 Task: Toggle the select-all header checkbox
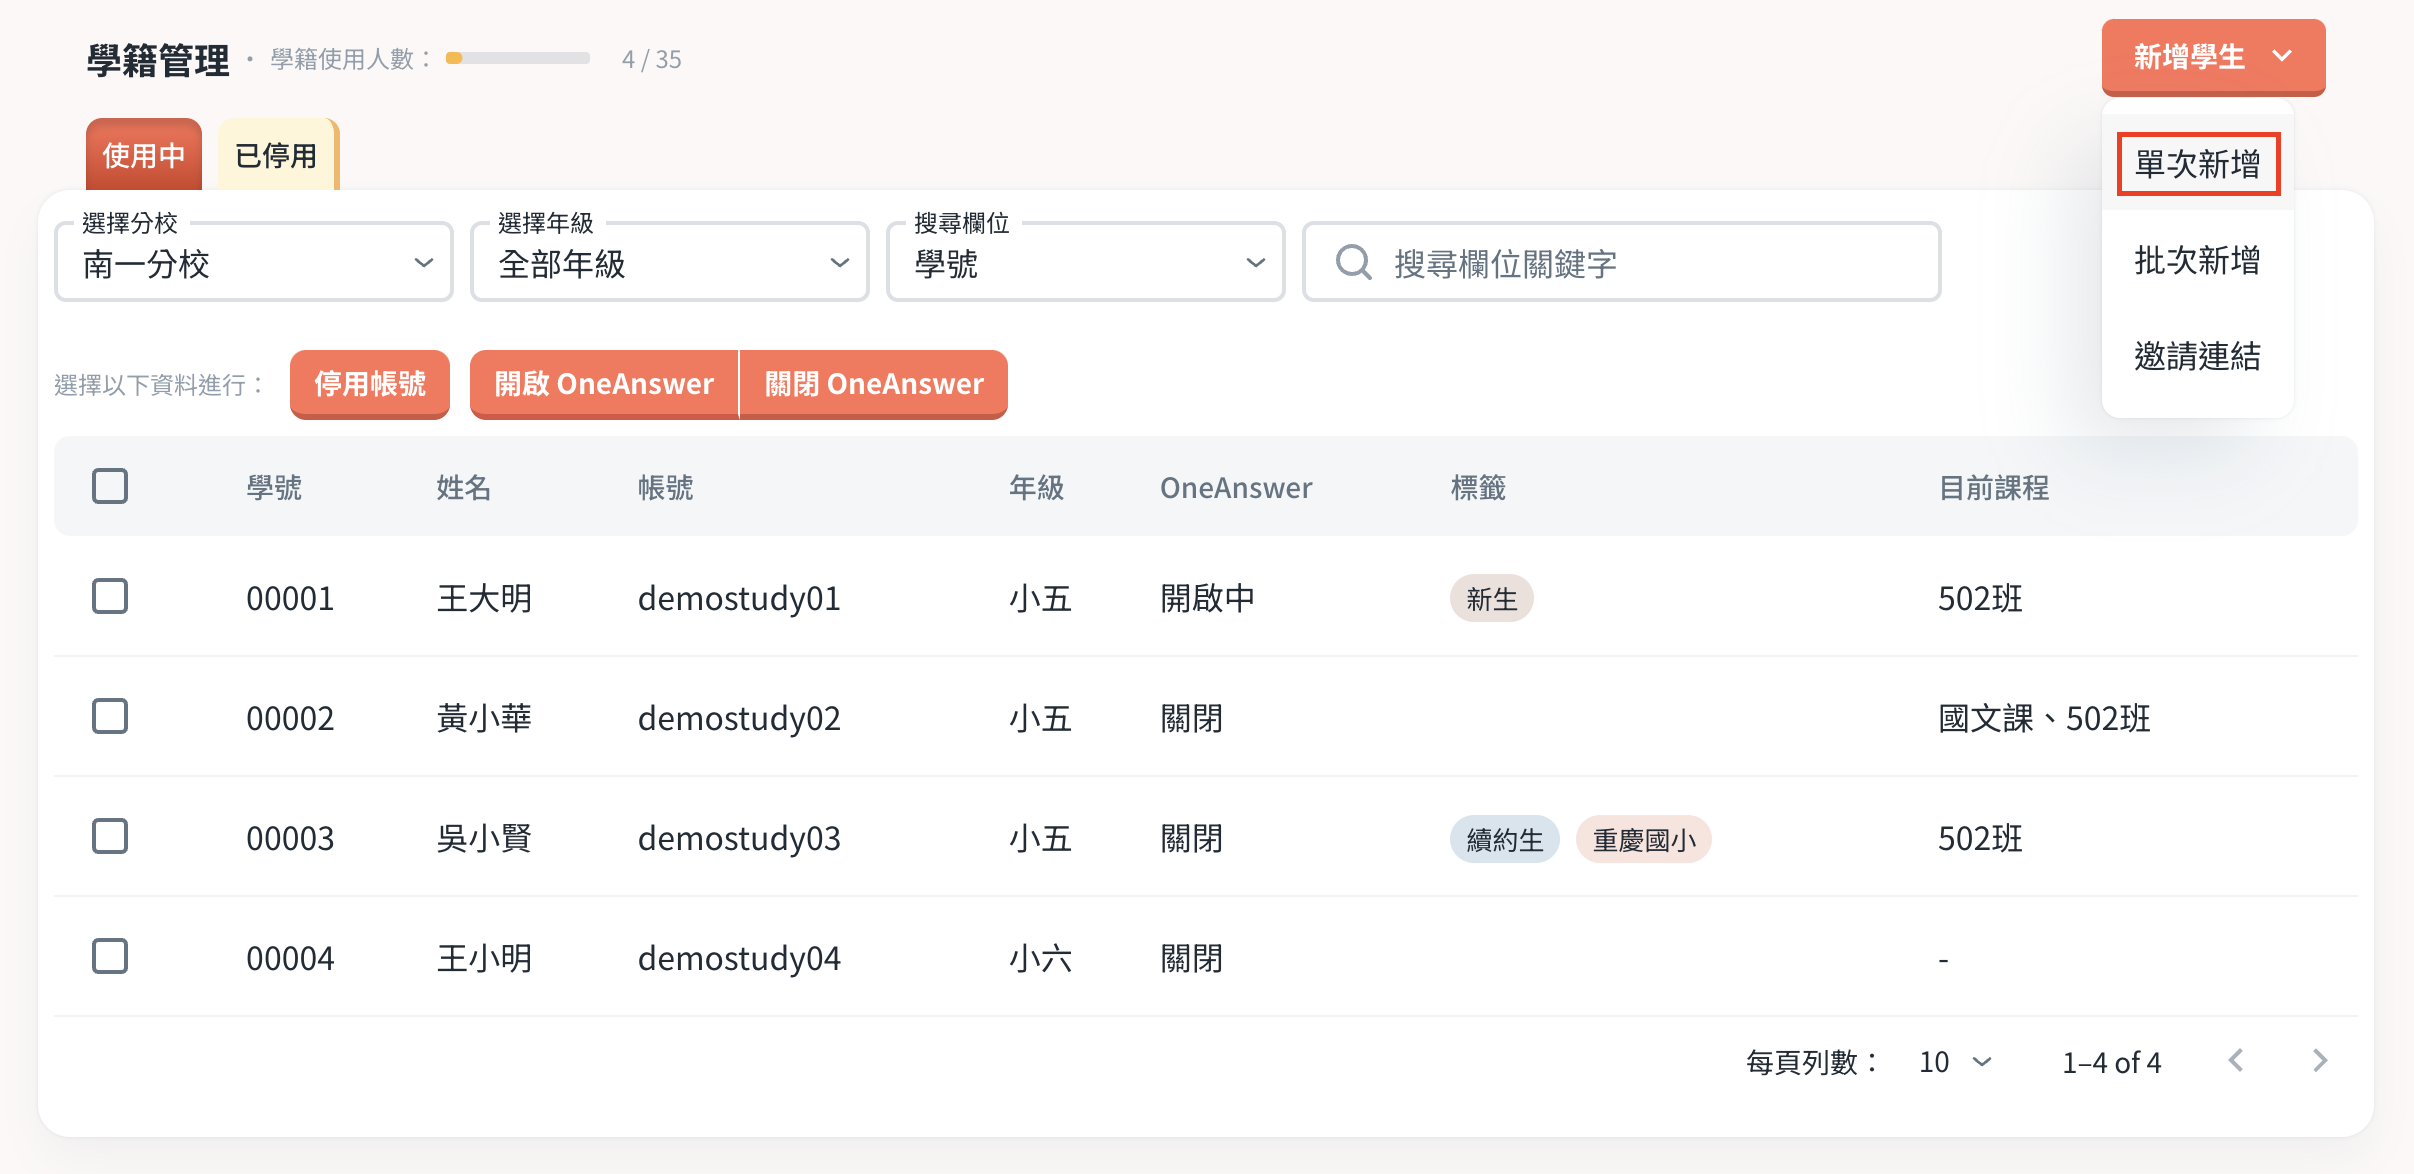[x=110, y=486]
